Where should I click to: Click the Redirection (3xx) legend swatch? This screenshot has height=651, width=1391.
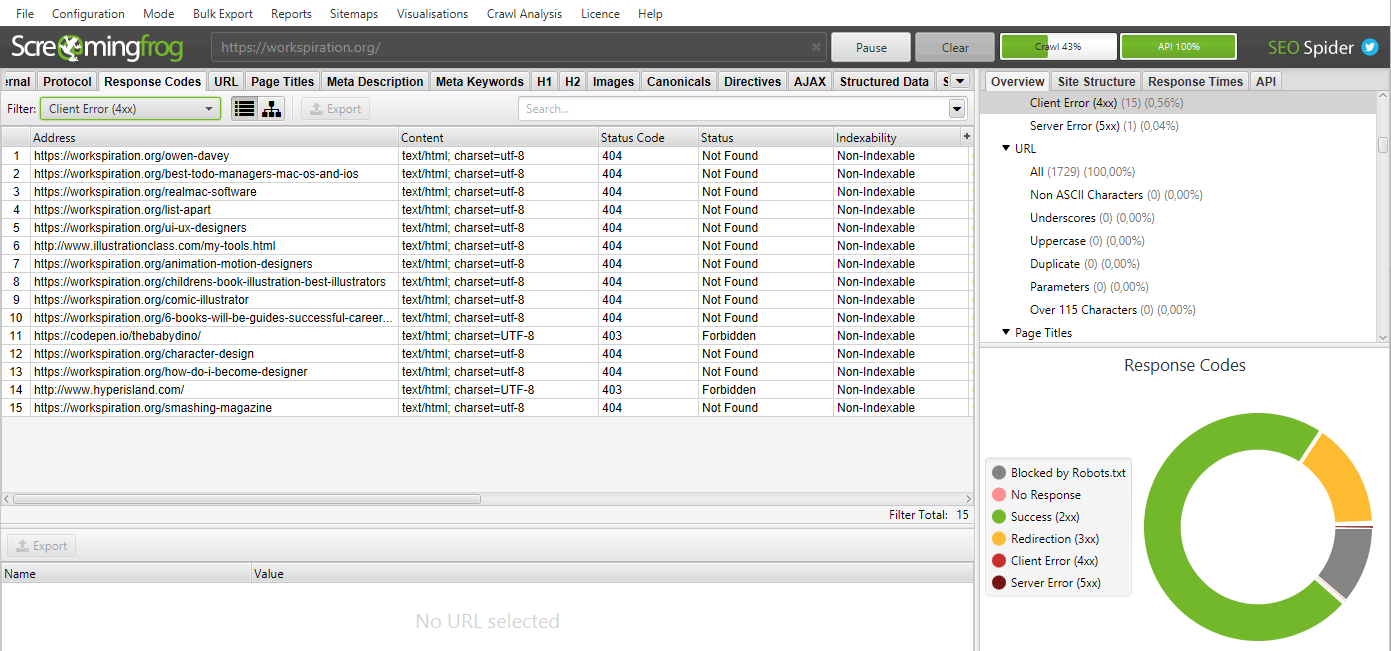click(998, 539)
